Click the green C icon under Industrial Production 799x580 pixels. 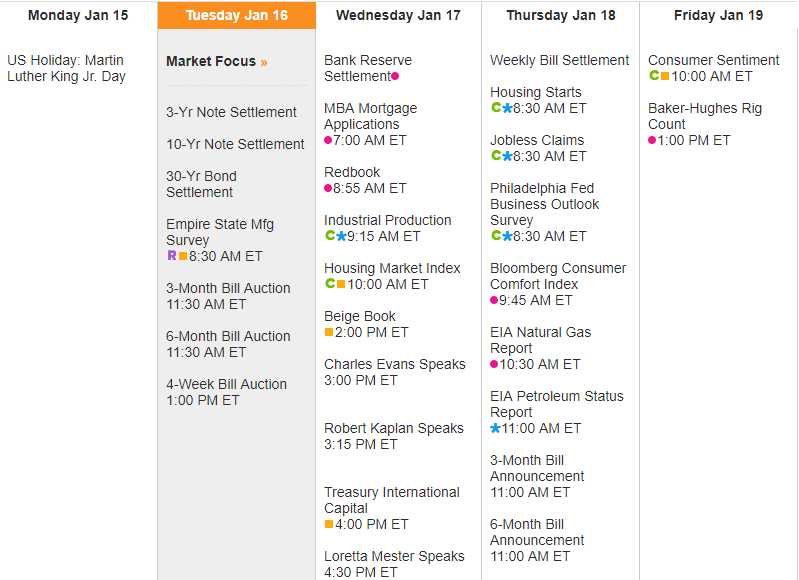point(330,236)
